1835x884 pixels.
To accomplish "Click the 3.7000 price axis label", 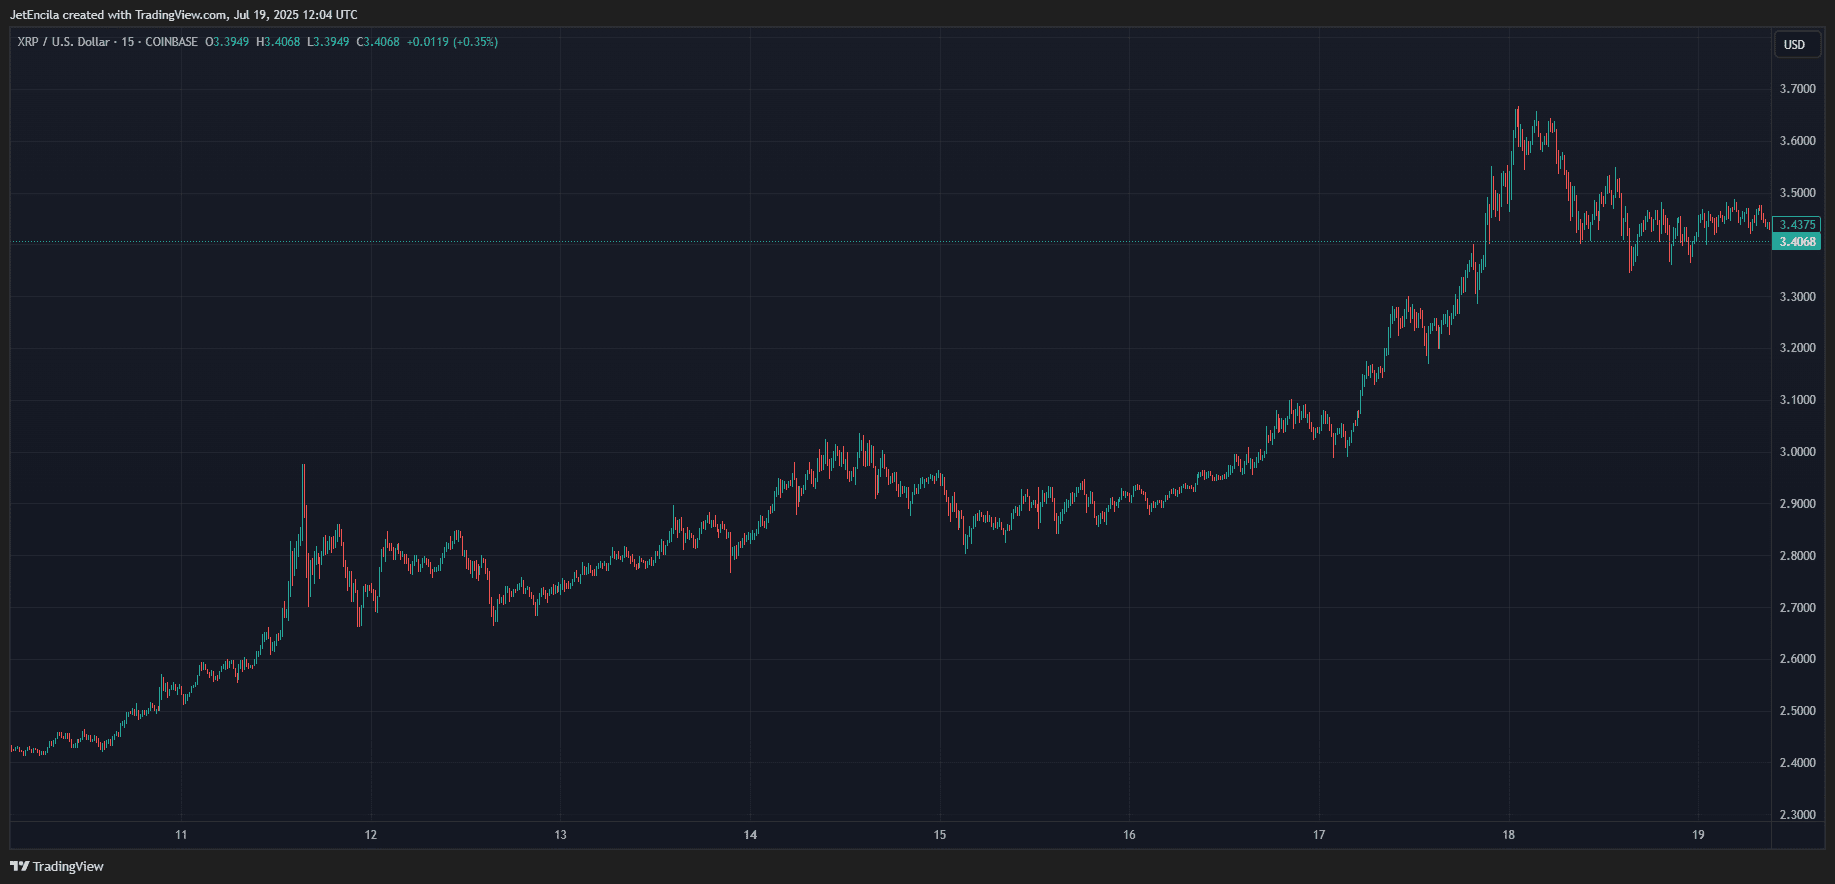I will (x=1798, y=89).
